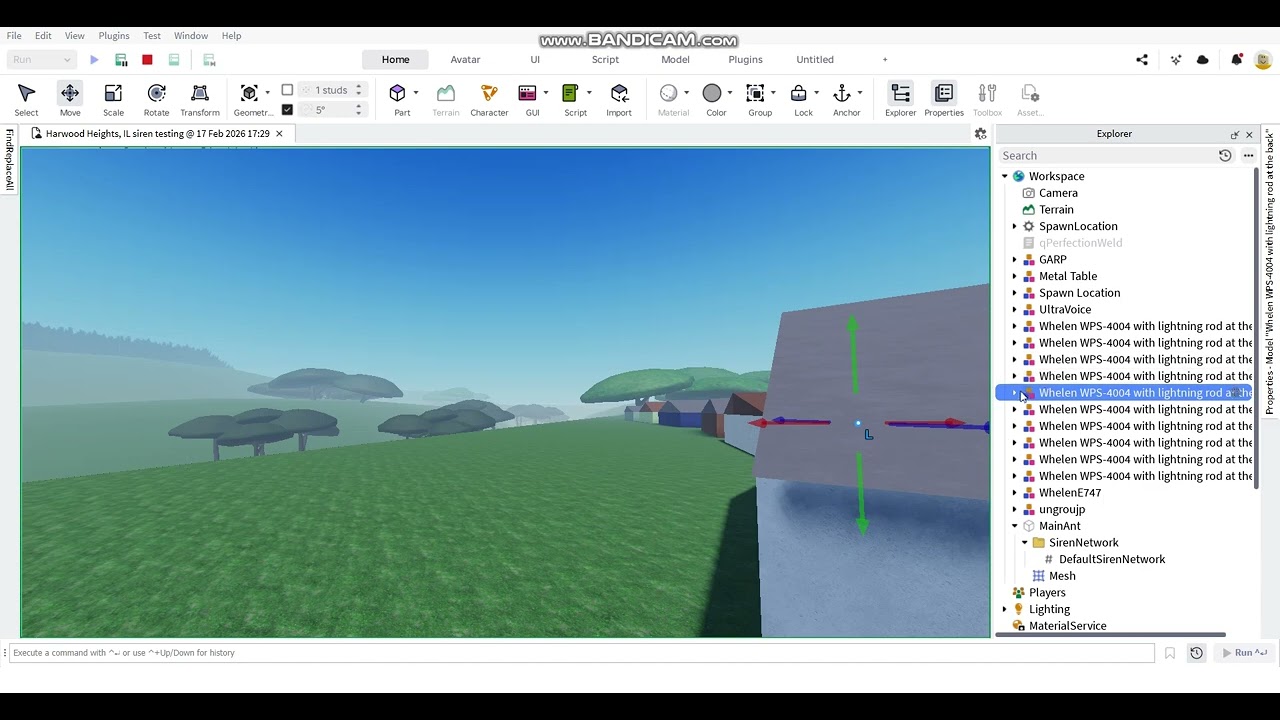Expand the GARP model

coord(1015,260)
